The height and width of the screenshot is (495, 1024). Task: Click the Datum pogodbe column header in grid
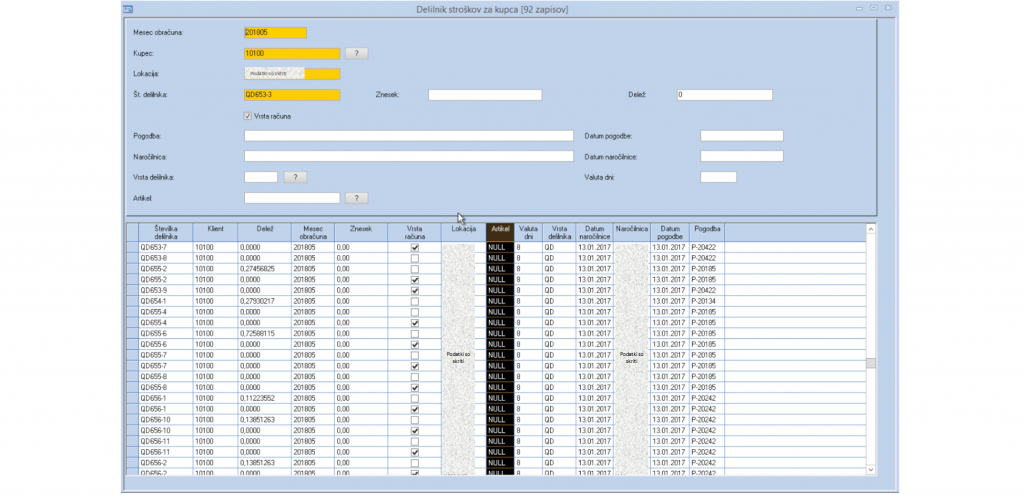(x=670, y=232)
